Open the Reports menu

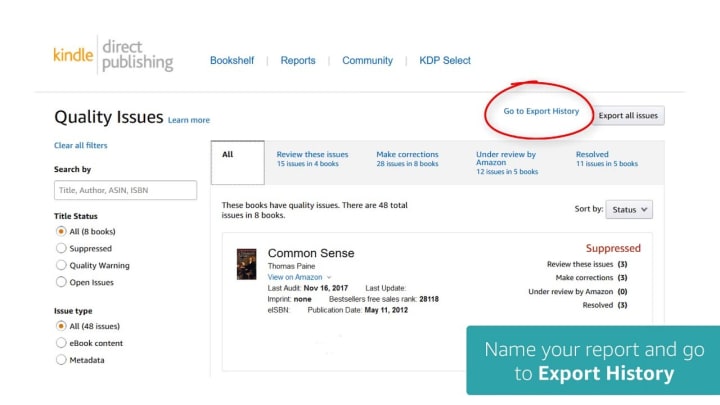pyautogui.click(x=298, y=60)
